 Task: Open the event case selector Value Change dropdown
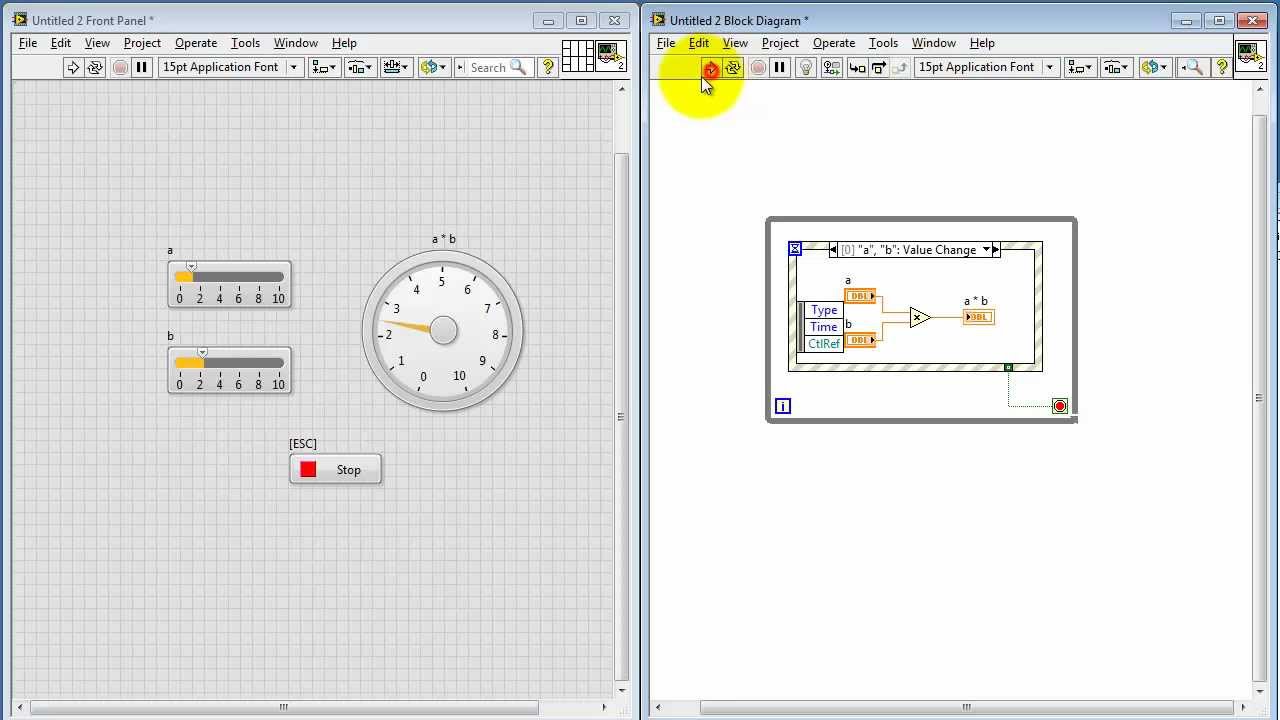(986, 250)
